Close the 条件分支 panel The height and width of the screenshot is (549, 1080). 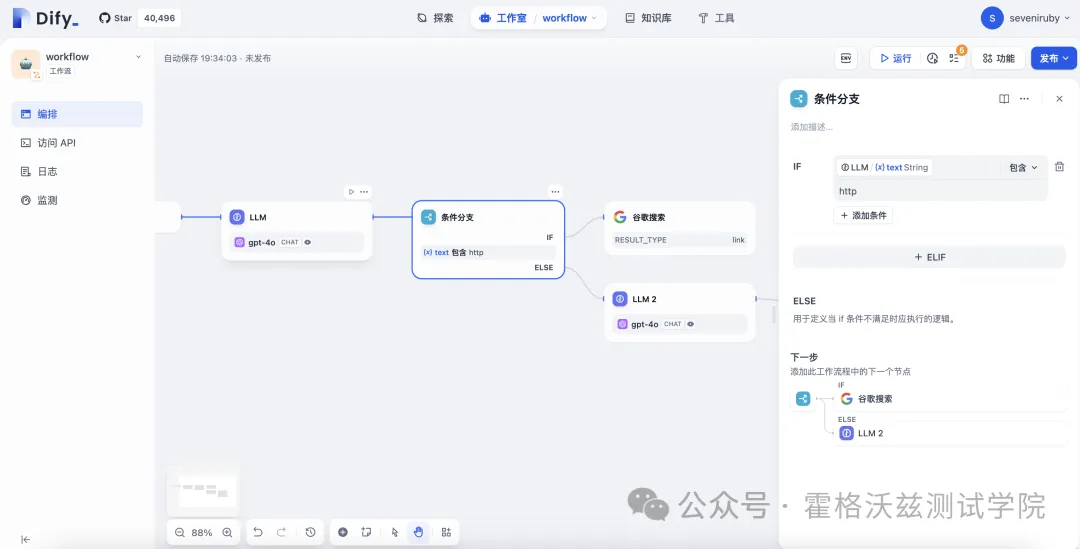[1059, 99]
